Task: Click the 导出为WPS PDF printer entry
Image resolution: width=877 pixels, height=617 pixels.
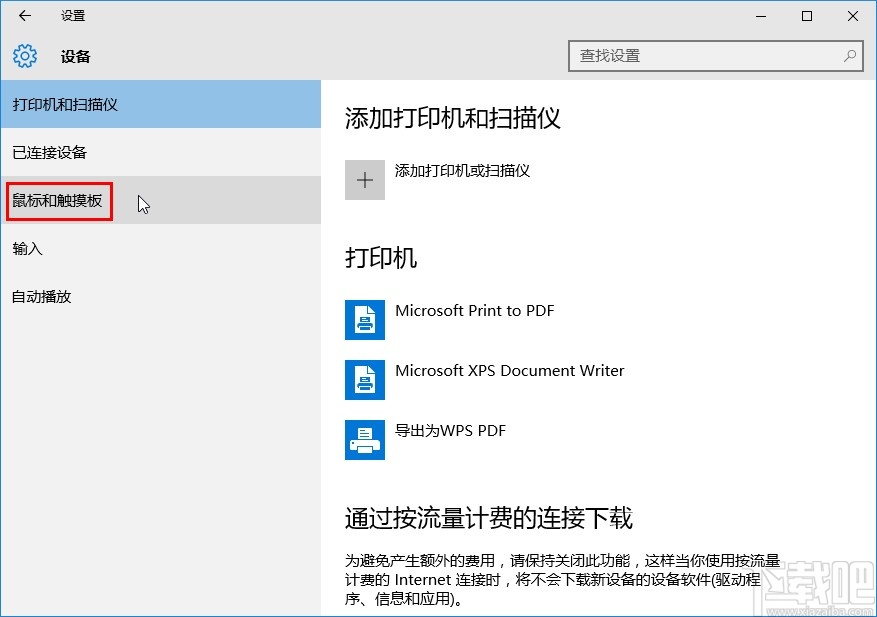Action: tap(452, 430)
